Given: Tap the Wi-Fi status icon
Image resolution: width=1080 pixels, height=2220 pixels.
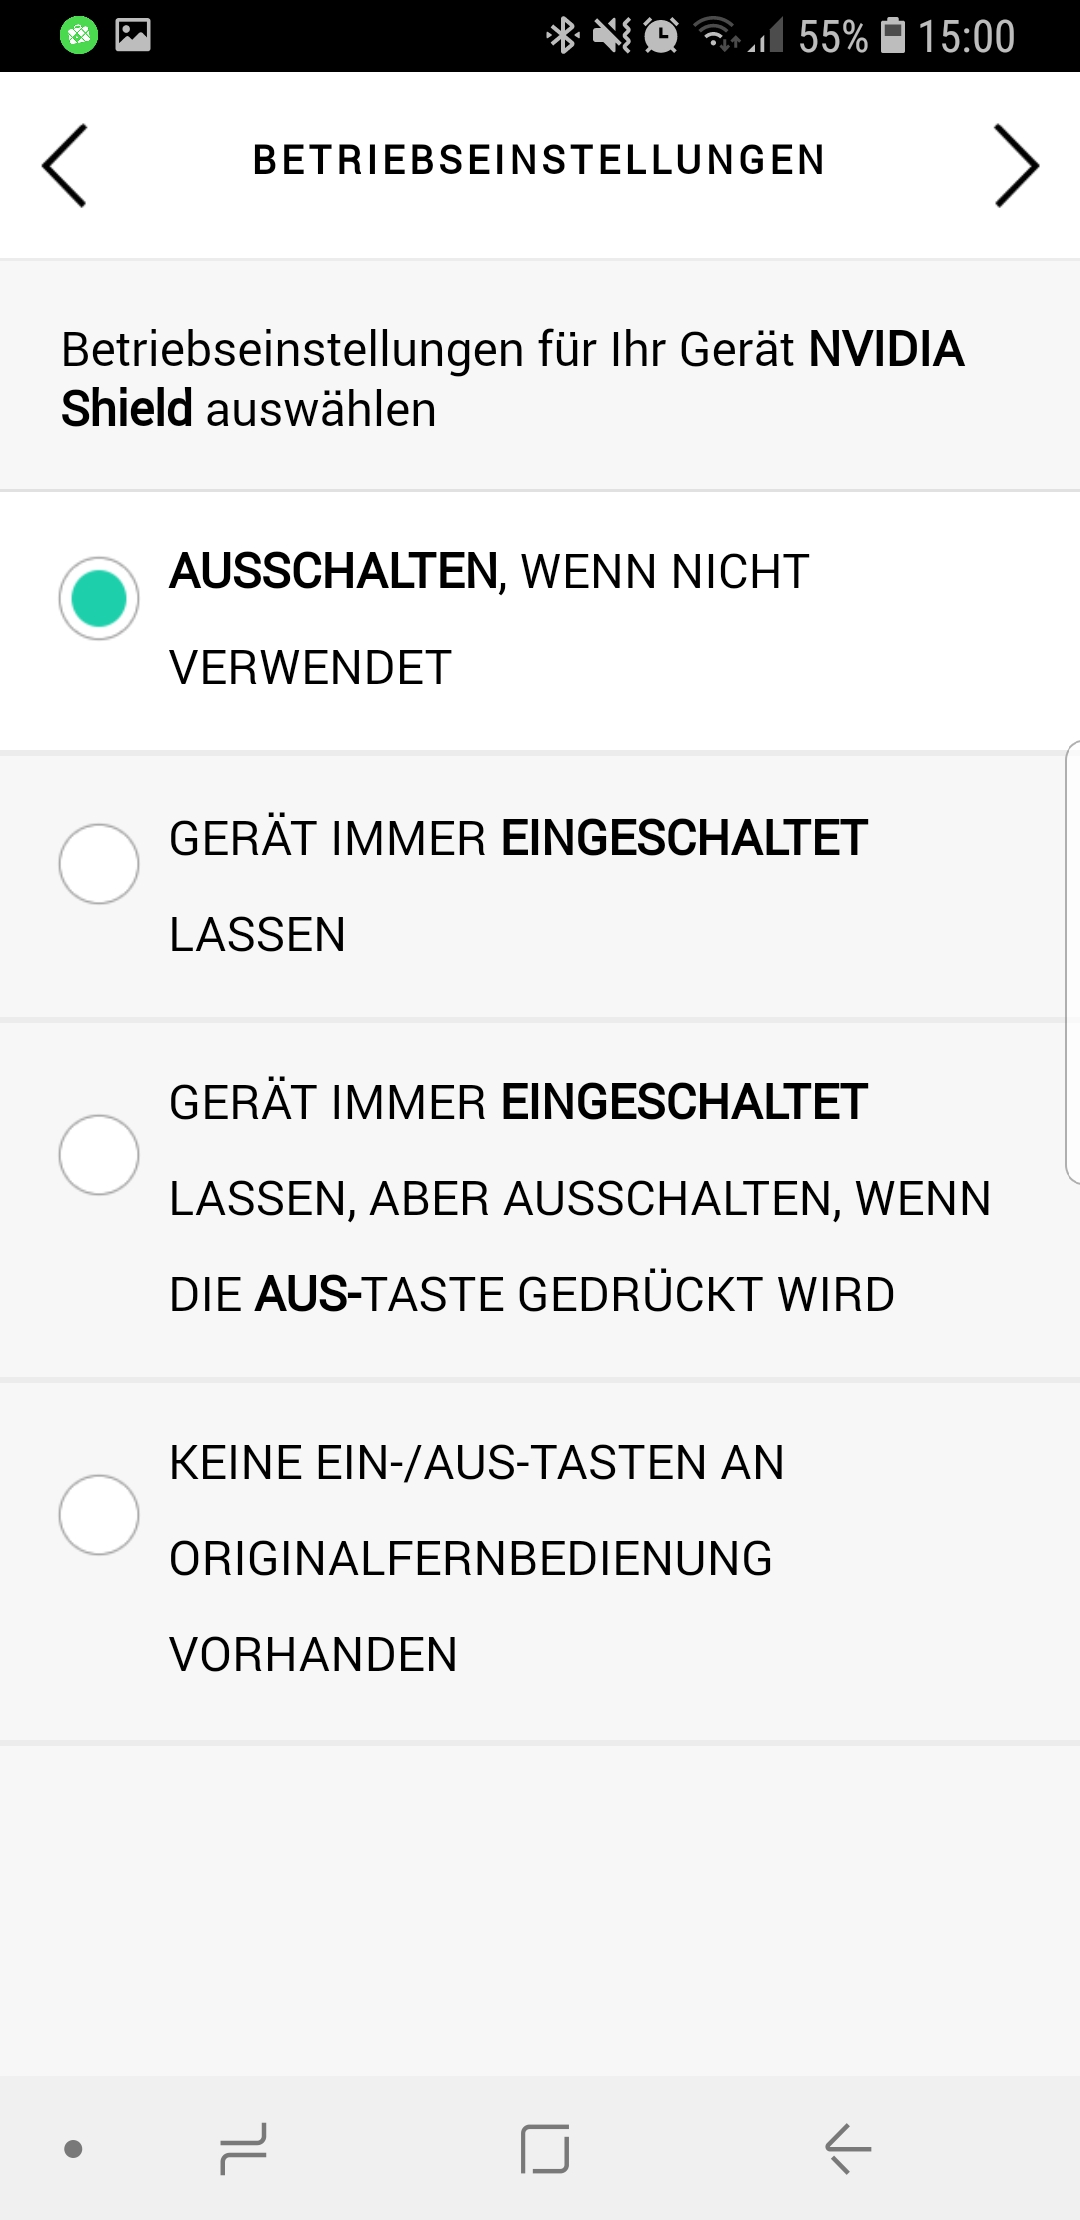Looking at the screenshot, I should (x=717, y=36).
